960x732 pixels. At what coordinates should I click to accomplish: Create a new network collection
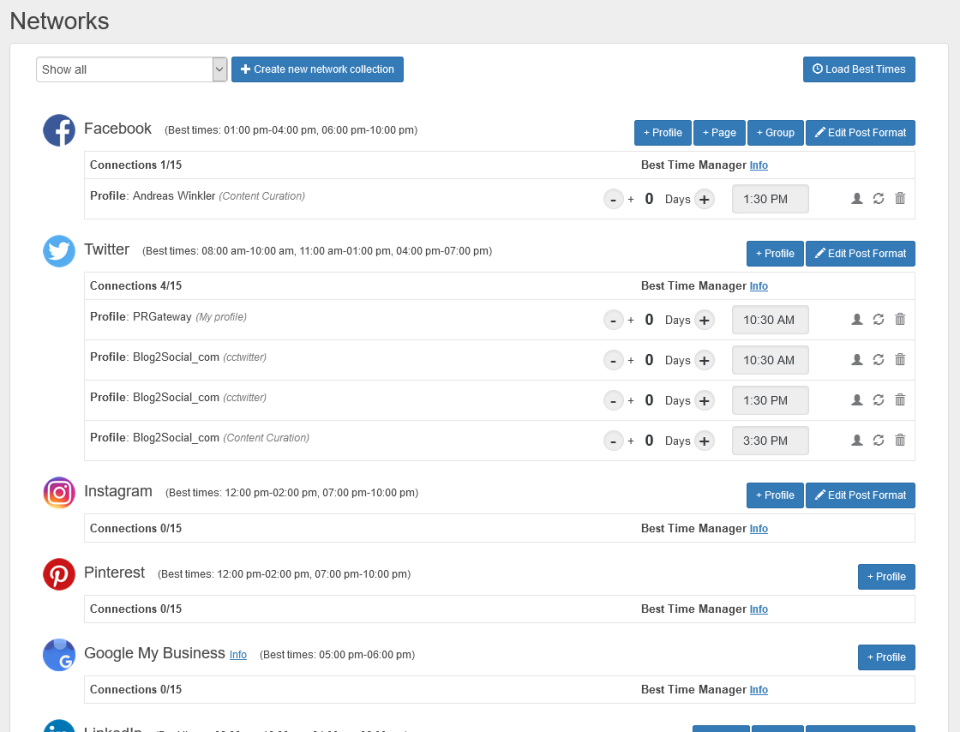pos(317,69)
